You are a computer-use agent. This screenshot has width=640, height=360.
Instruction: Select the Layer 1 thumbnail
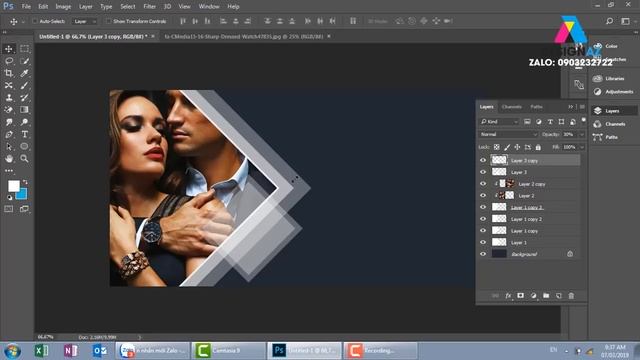(499, 242)
